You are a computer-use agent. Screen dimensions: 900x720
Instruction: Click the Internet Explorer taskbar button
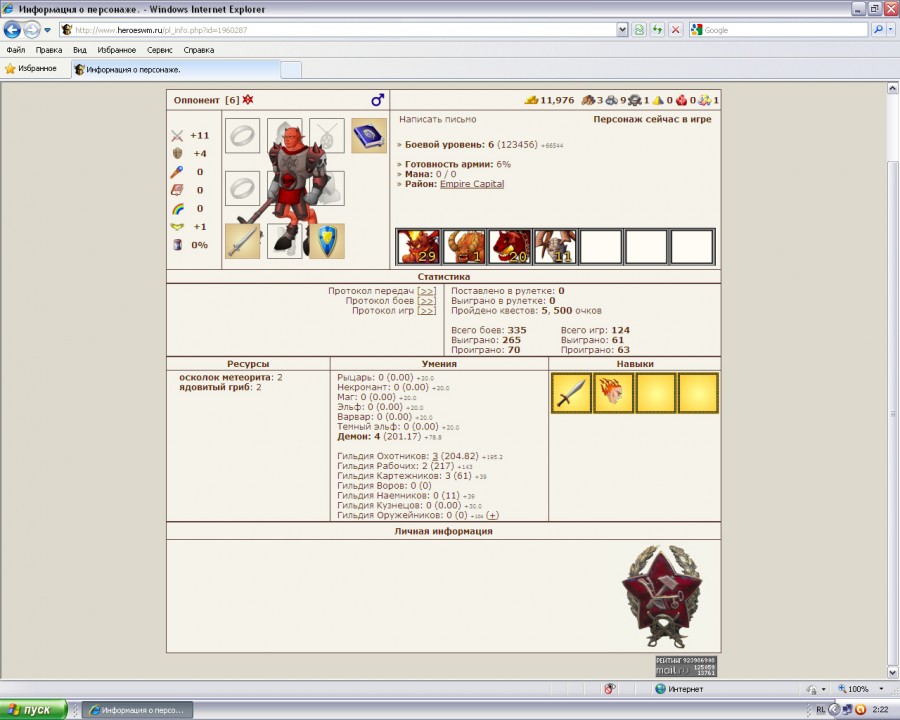click(138, 710)
